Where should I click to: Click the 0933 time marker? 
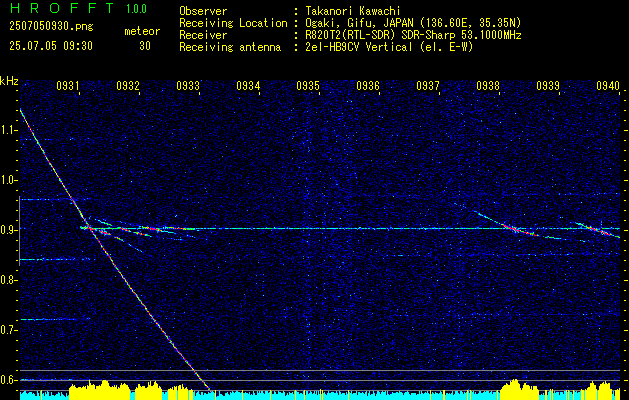click(188, 85)
